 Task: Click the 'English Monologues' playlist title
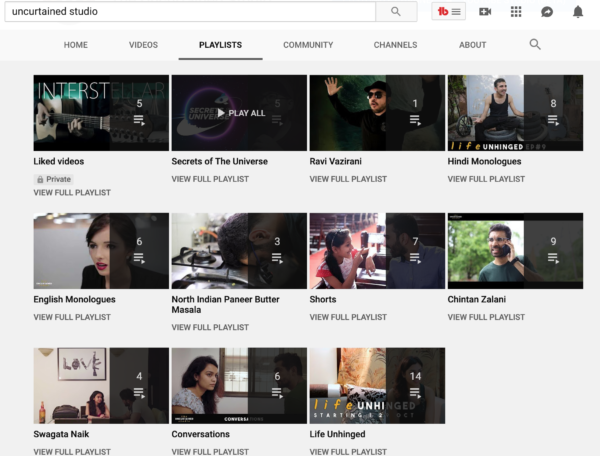click(x=75, y=300)
